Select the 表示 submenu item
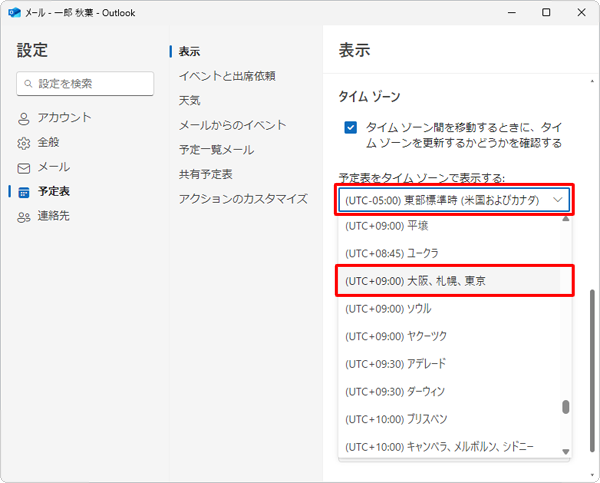The height and width of the screenshot is (483, 600). click(x=189, y=51)
